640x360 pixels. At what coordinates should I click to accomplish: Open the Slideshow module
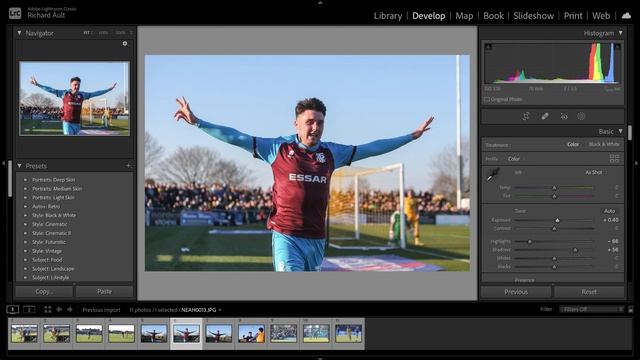pos(533,16)
